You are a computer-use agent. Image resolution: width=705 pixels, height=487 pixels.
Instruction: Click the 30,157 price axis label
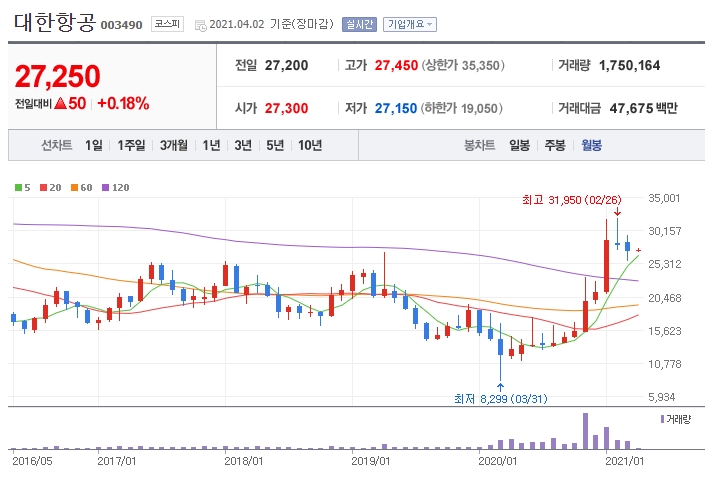(x=665, y=231)
